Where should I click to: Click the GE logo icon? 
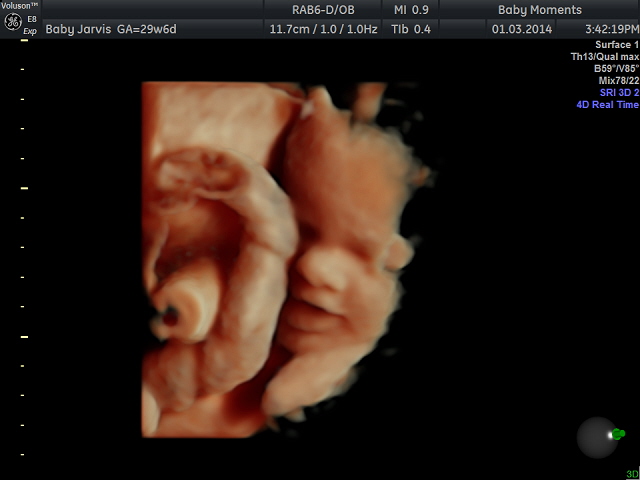13,22
